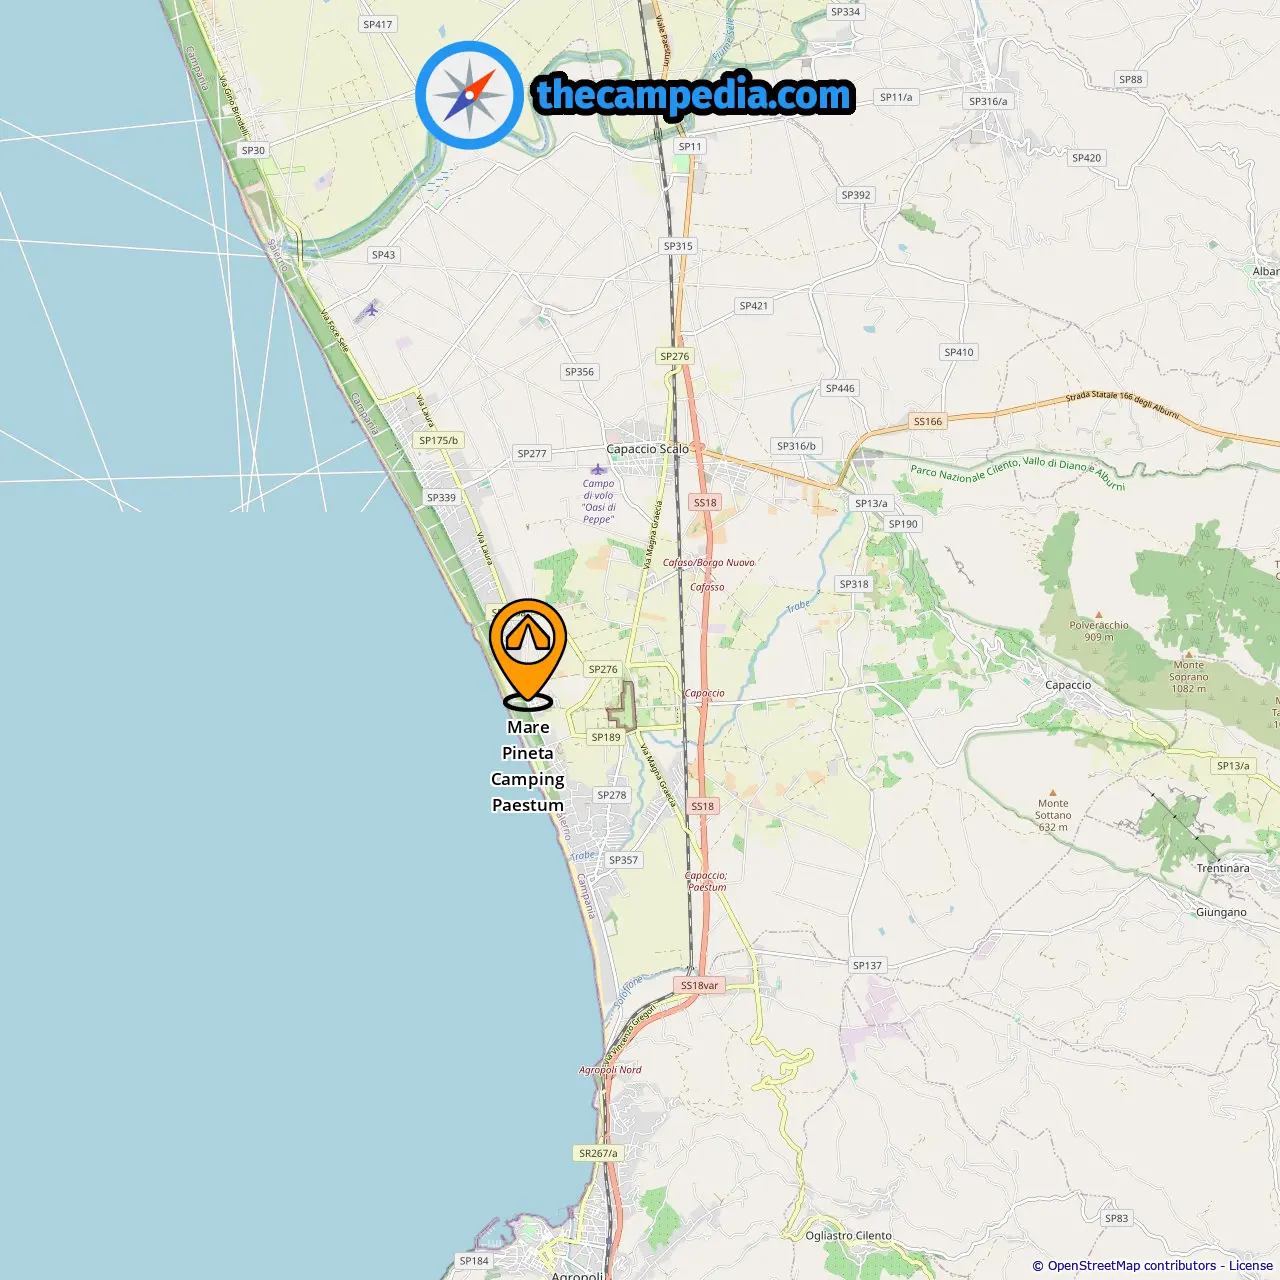1280x1280 pixels.
Task: Click the Ogliastro Cilento town label
Action: pyautogui.click(x=849, y=1236)
